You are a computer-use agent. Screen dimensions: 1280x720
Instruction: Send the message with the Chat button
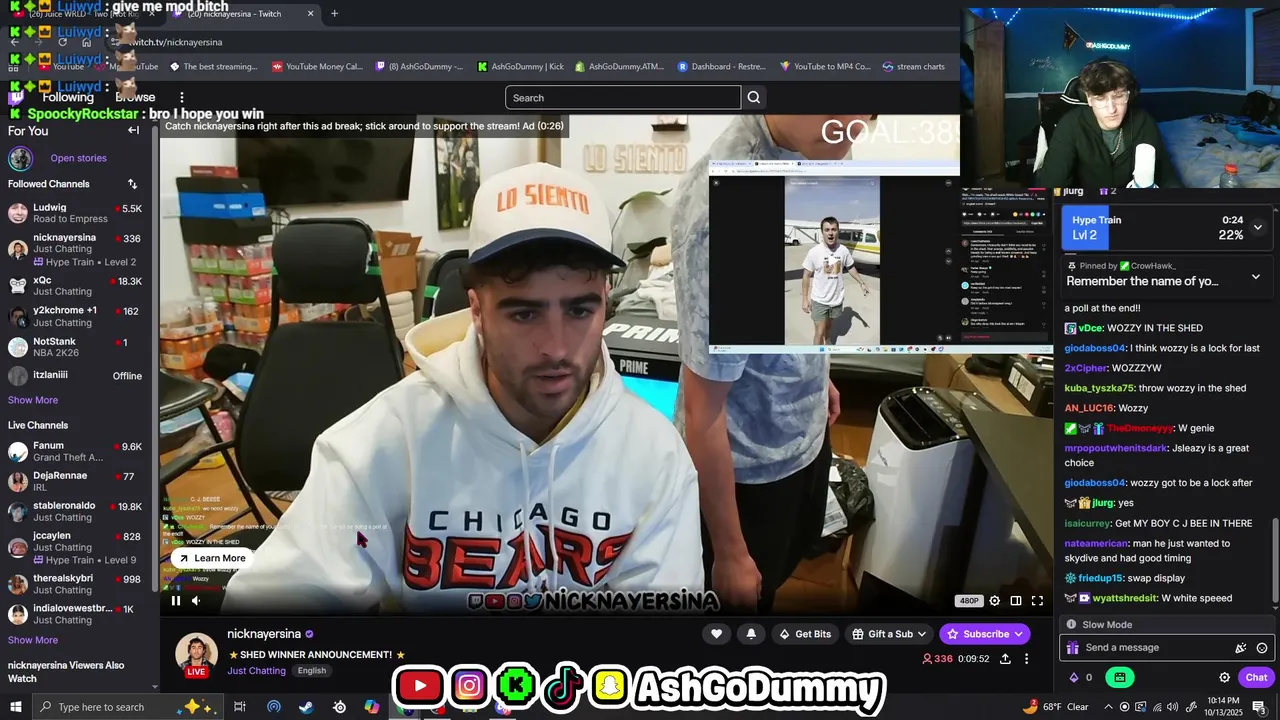pos(1256,677)
